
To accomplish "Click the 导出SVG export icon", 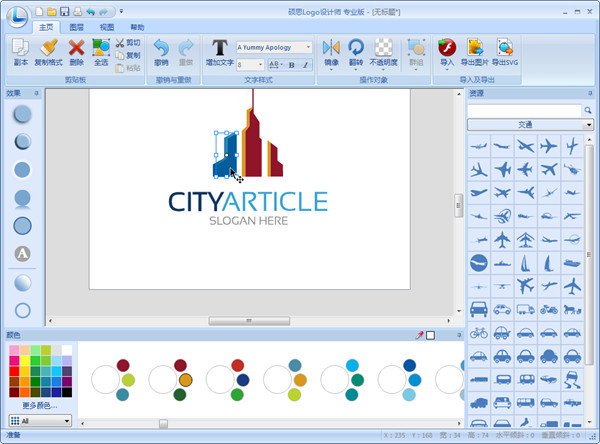I will point(505,47).
